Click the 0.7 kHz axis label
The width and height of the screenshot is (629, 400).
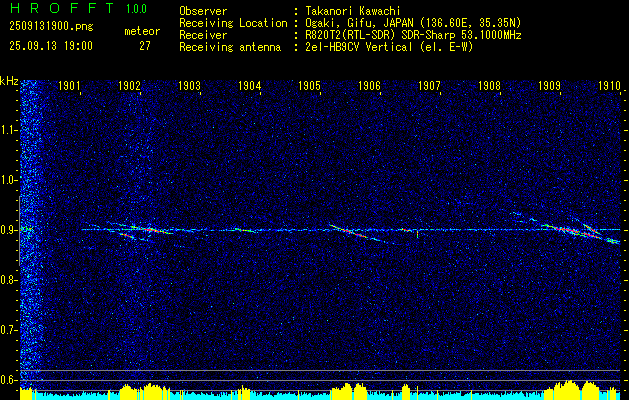point(7,330)
